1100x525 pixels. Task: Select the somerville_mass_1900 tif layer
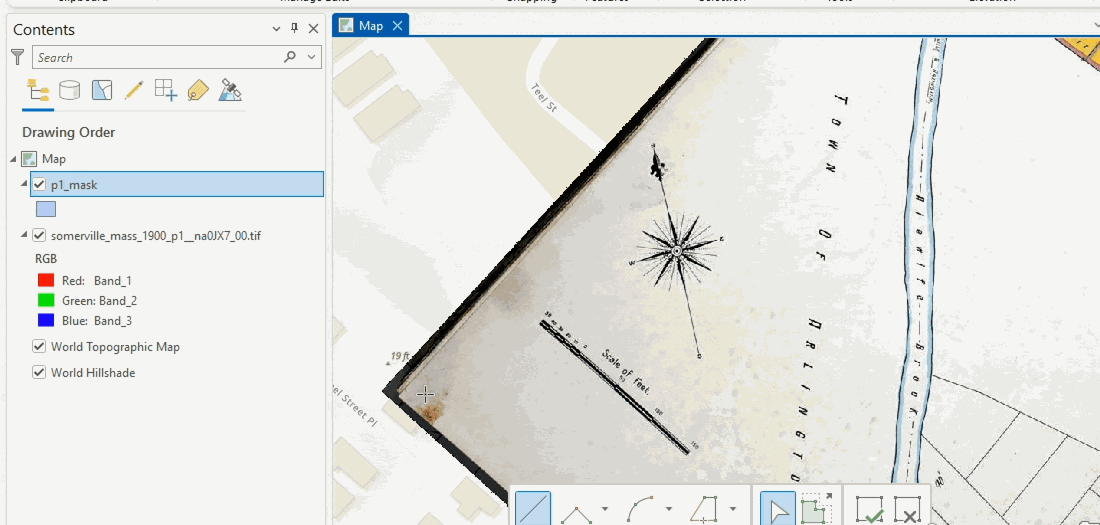pyautogui.click(x=155, y=236)
